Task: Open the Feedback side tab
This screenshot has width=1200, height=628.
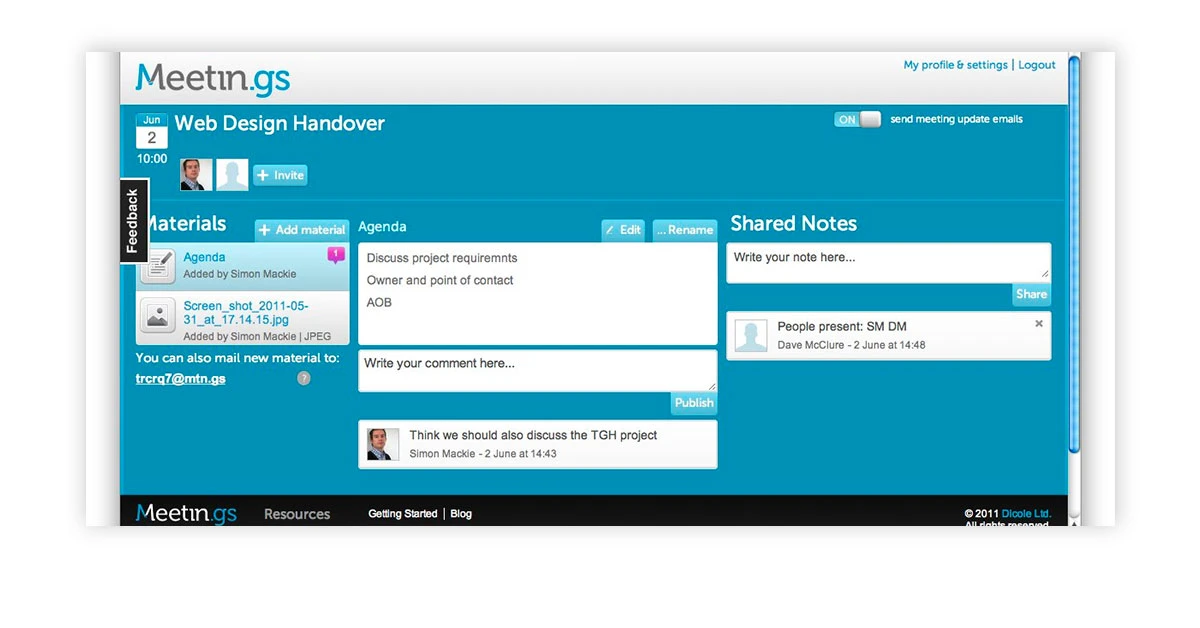Action: coord(134,221)
